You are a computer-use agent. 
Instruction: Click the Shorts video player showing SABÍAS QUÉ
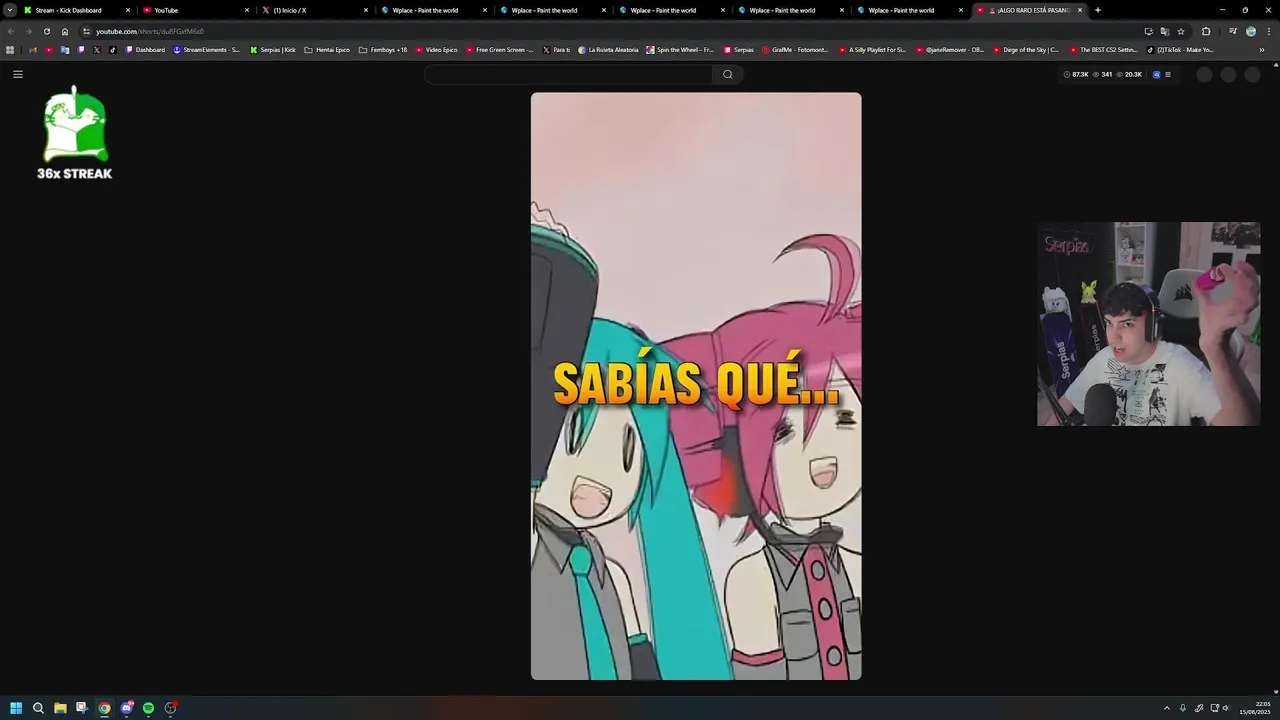[696, 386]
